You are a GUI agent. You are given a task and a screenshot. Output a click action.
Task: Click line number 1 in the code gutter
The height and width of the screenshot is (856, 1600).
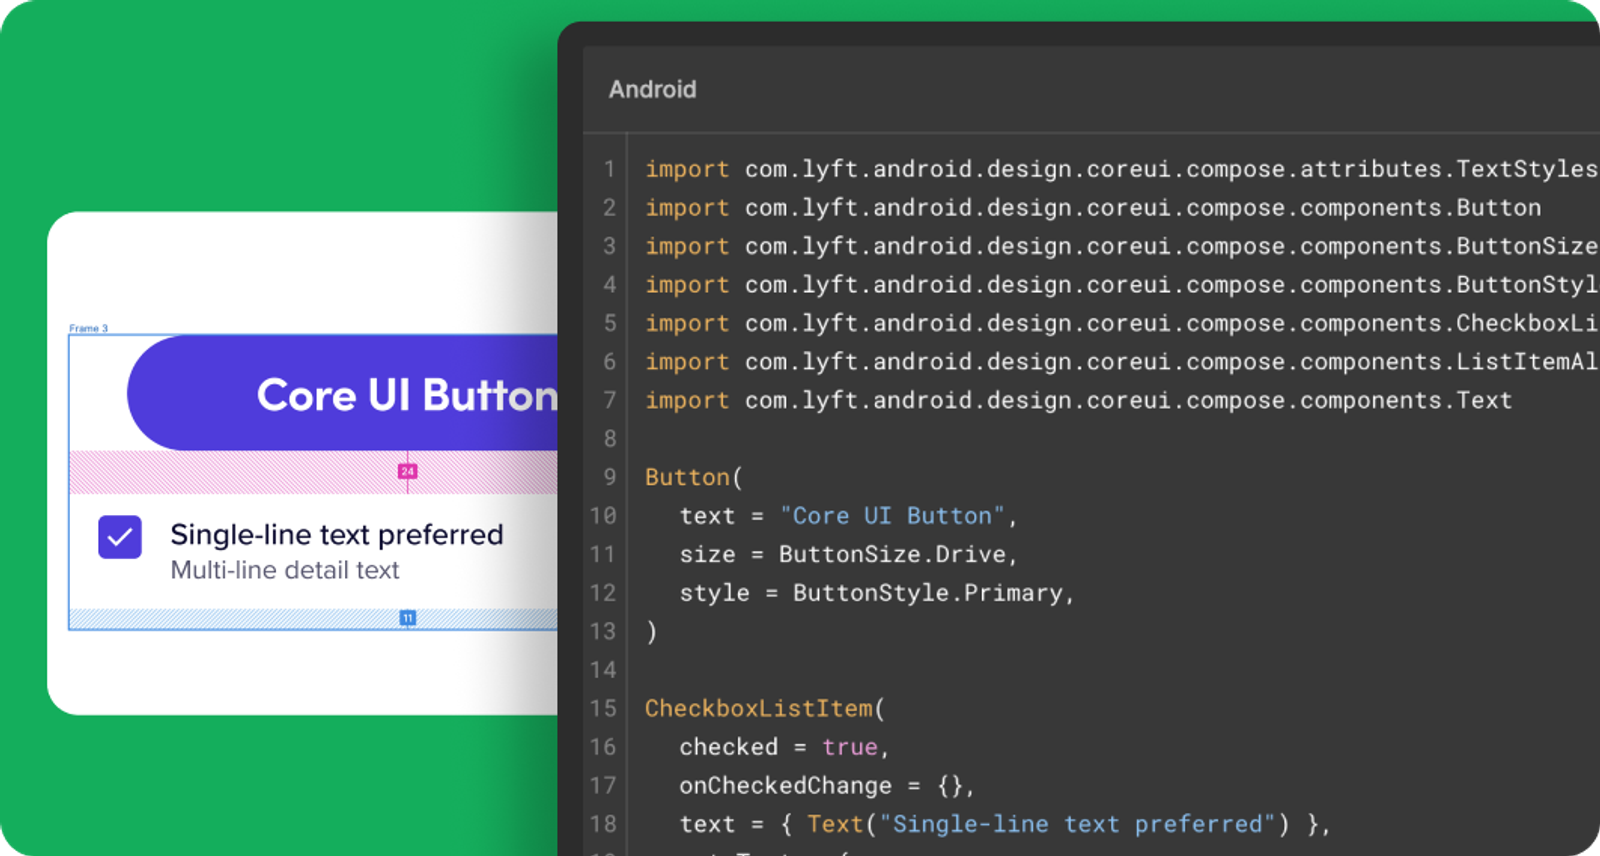pos(609,169)
